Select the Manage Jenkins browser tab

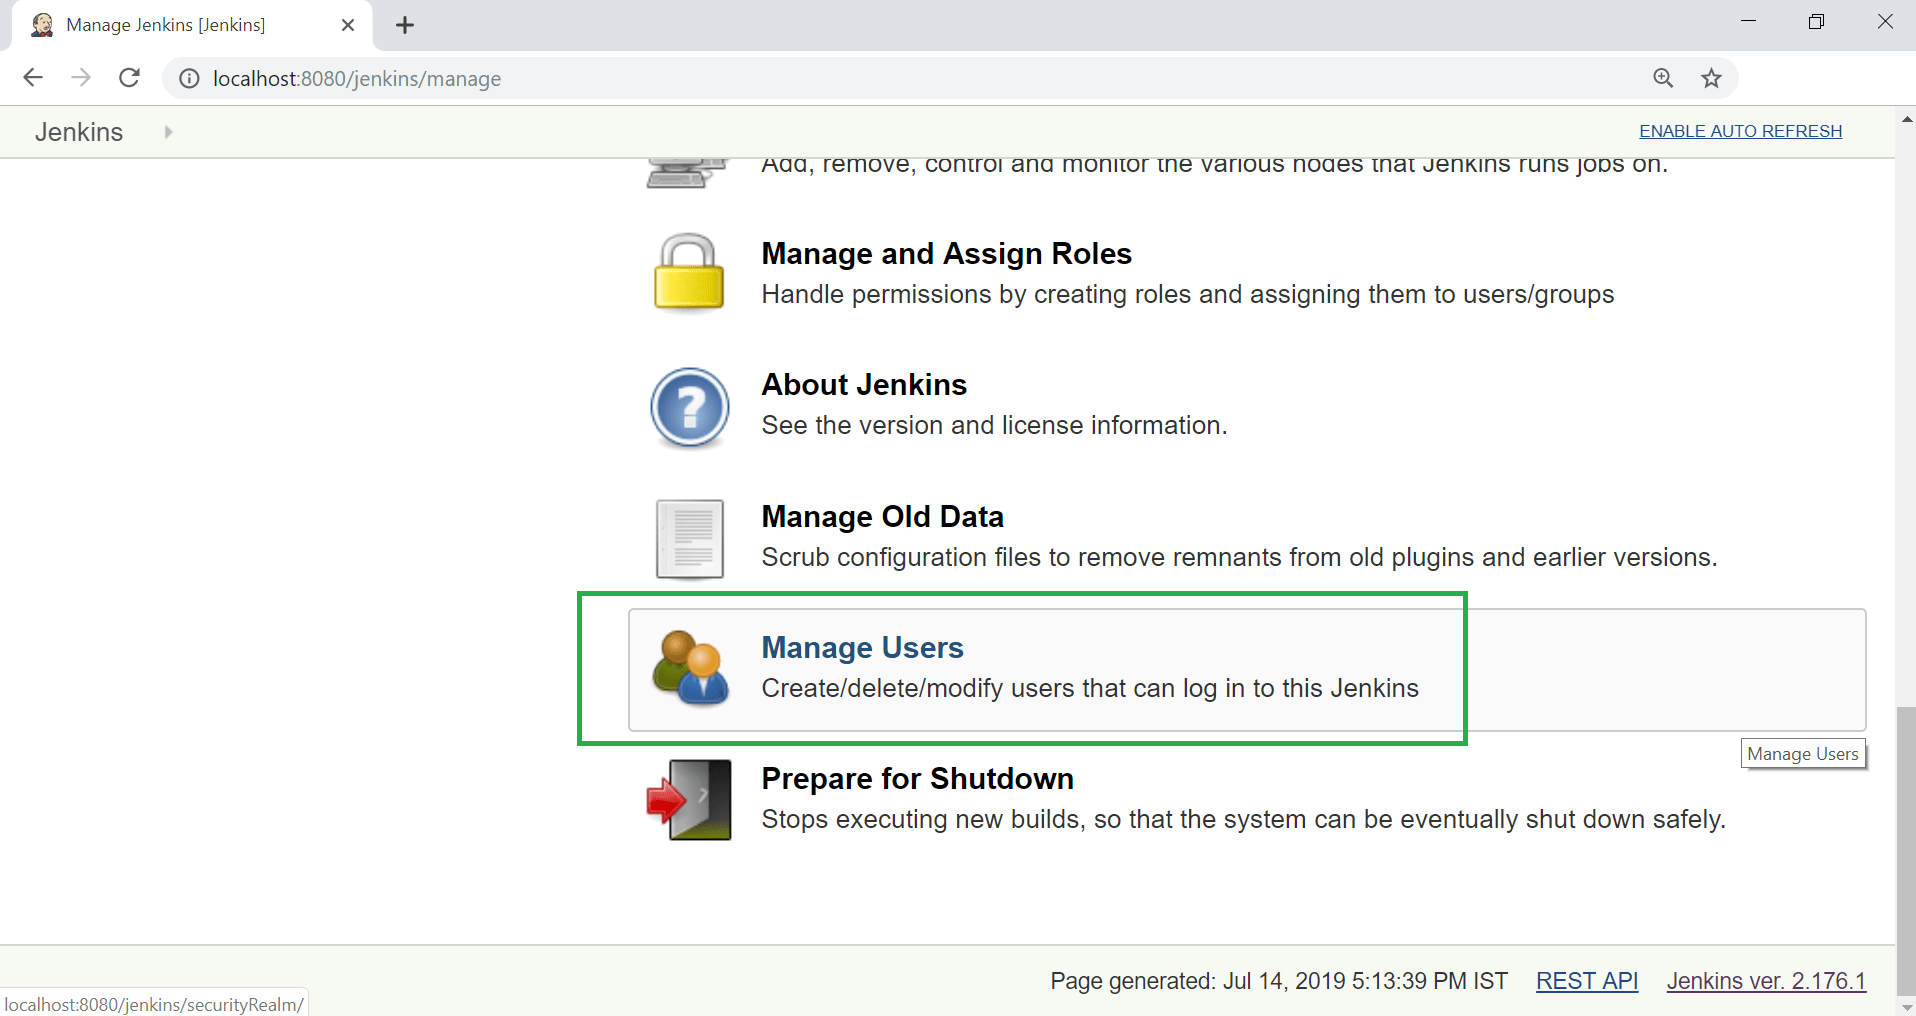click(192, 25)
